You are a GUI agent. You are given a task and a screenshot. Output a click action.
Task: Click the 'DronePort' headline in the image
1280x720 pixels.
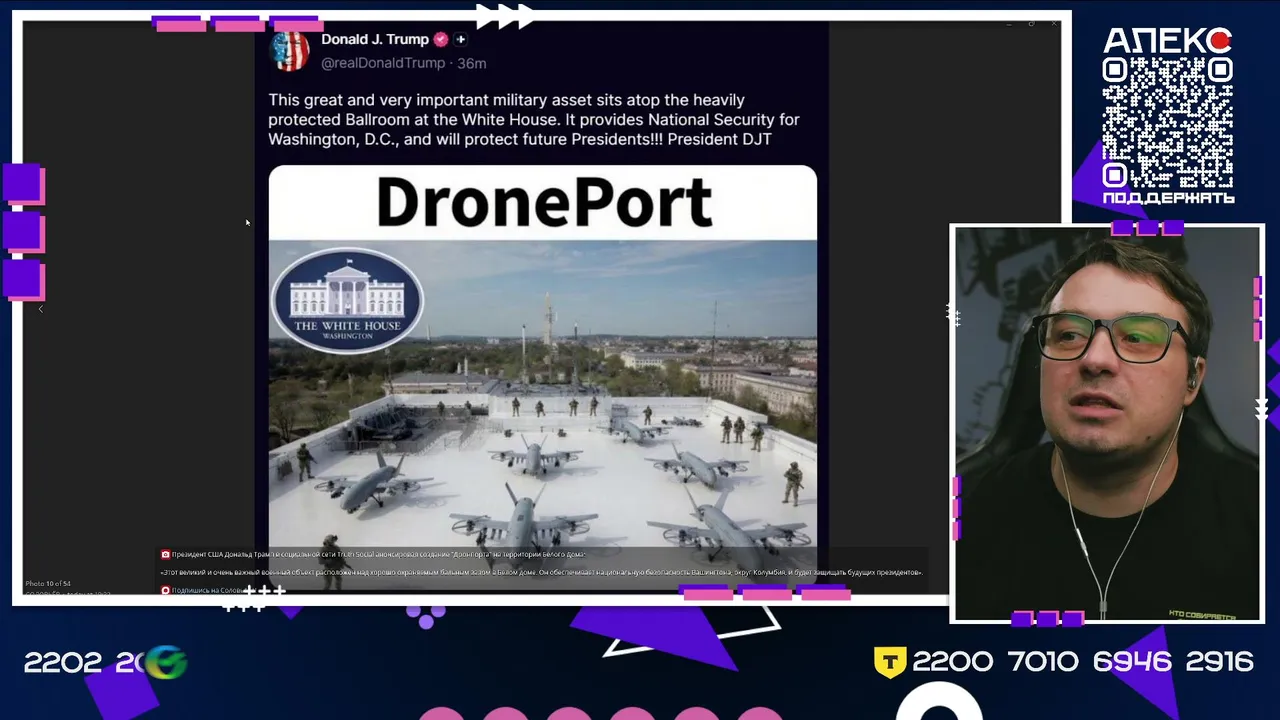click(544, 202)
